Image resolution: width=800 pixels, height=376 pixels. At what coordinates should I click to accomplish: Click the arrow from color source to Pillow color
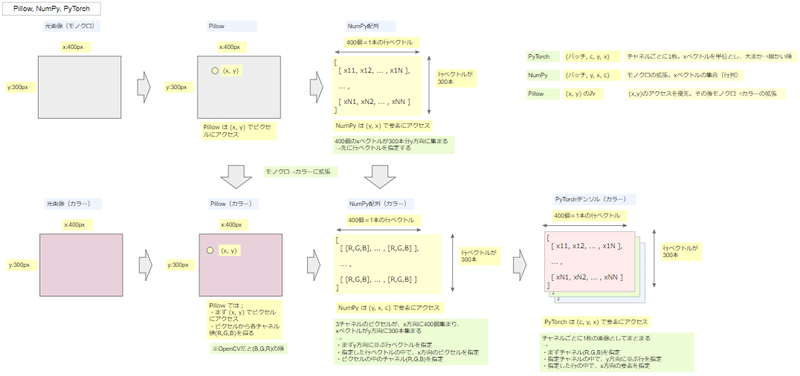(145, 265)
